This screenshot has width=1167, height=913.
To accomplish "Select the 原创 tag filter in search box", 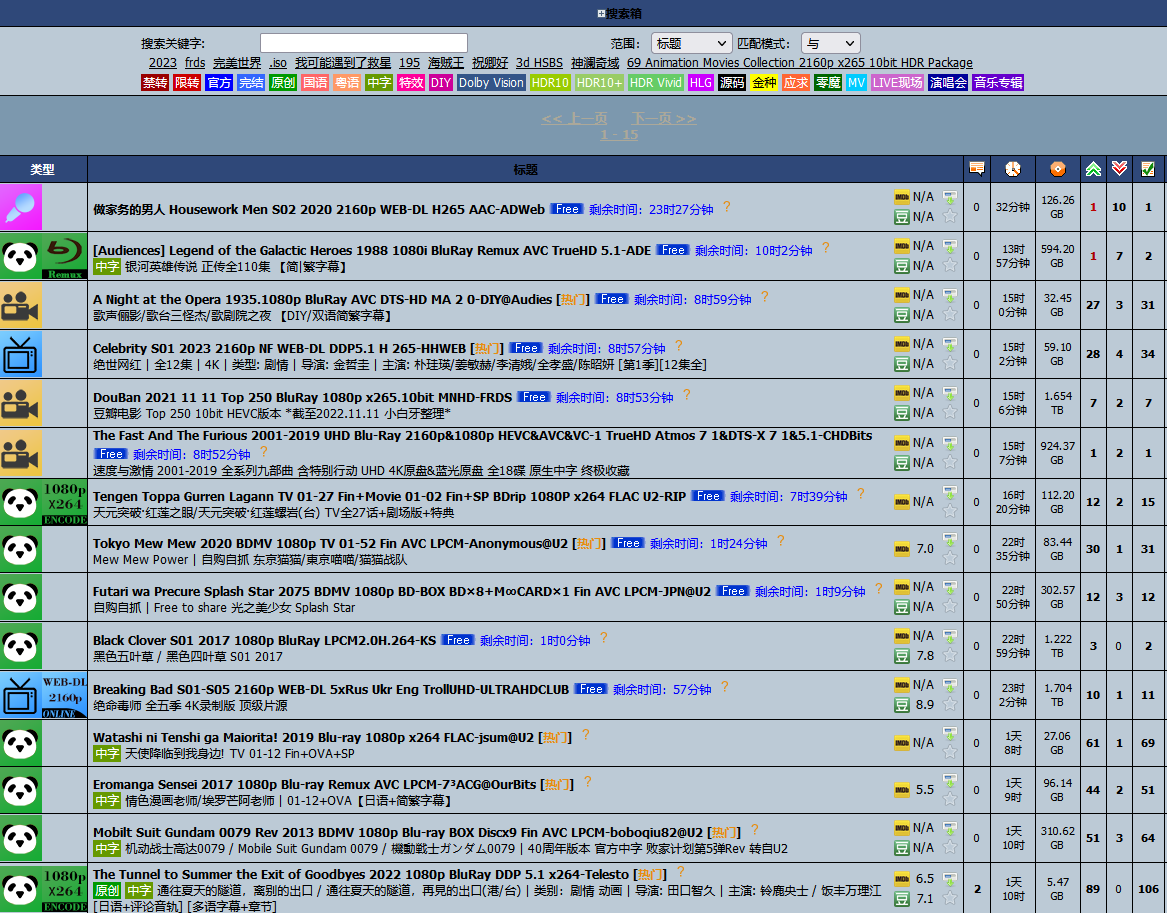I will [x=283, y=83].
